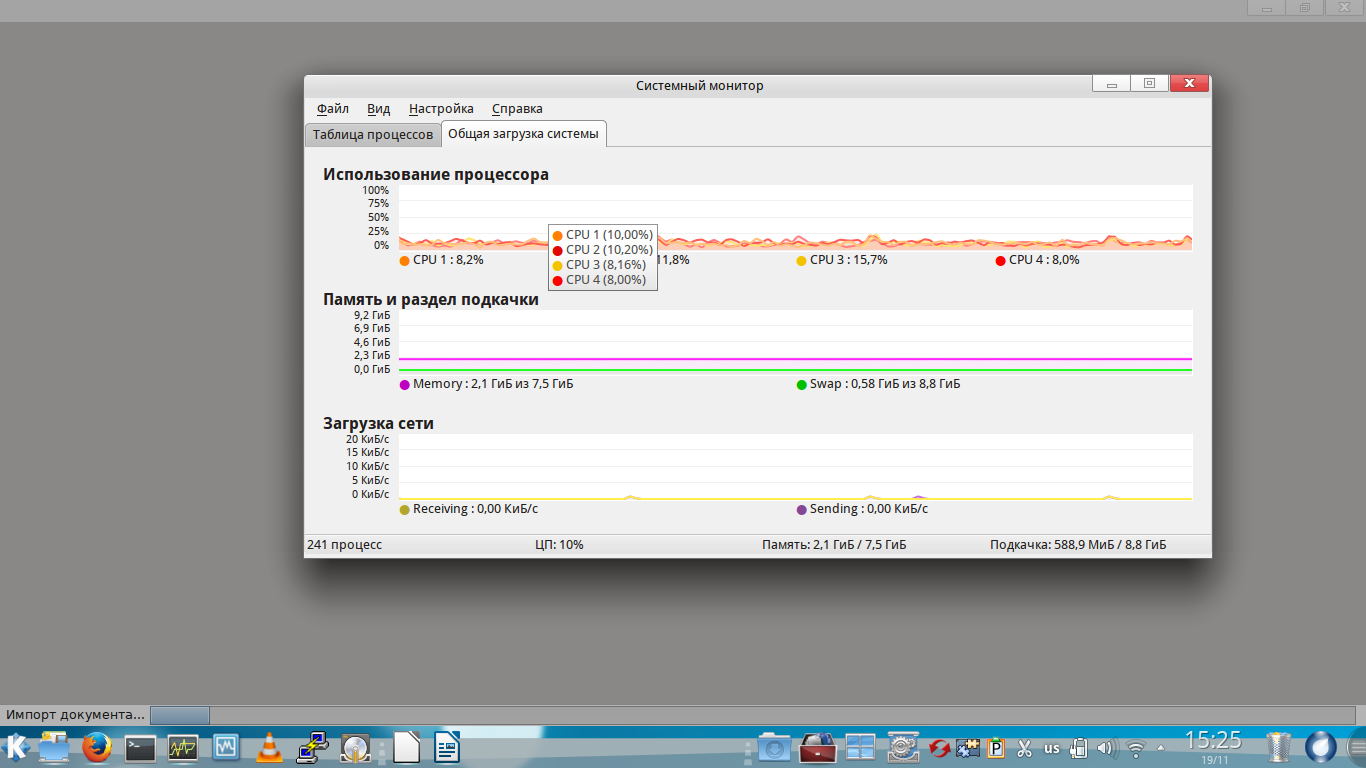This screenshot has width=1366, height=768.
Task: Click the scissors tray icon
Action: pos(1024,747)
